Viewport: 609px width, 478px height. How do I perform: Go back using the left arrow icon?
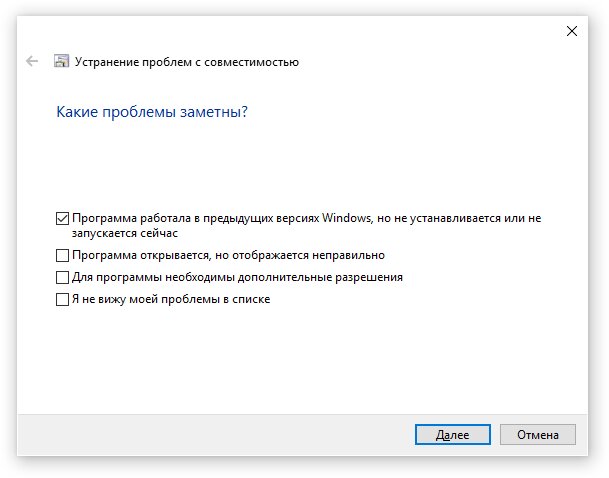coord(32,61)
